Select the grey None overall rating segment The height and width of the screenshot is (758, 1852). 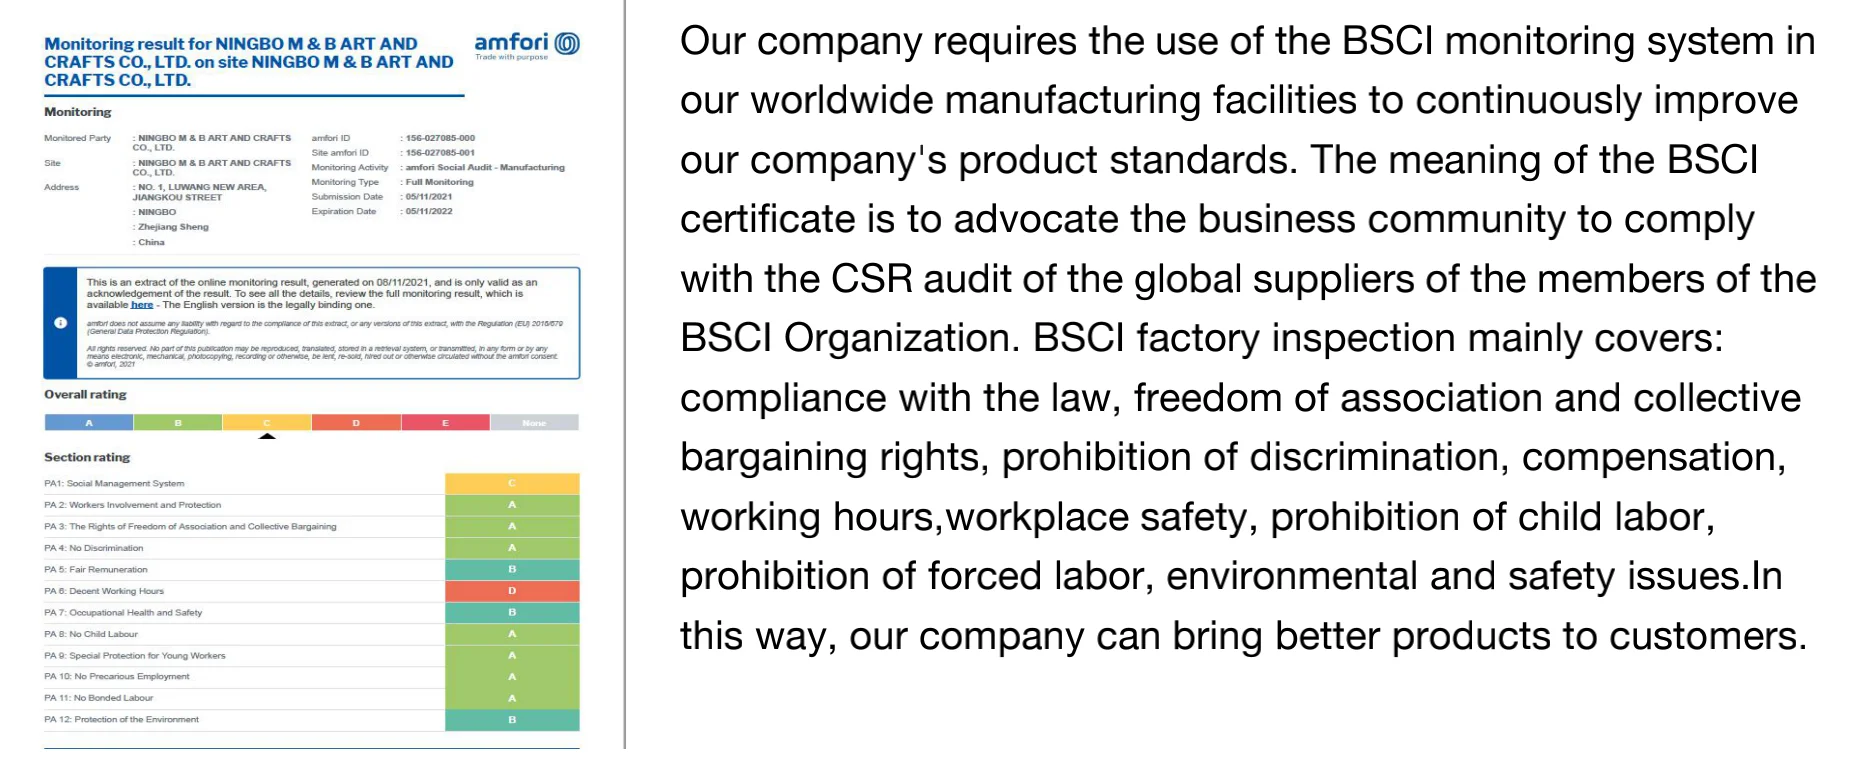tap(534, 423)
